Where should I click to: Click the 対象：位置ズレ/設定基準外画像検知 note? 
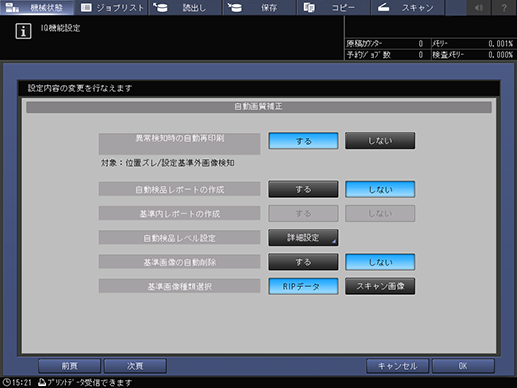pos(168,163)
